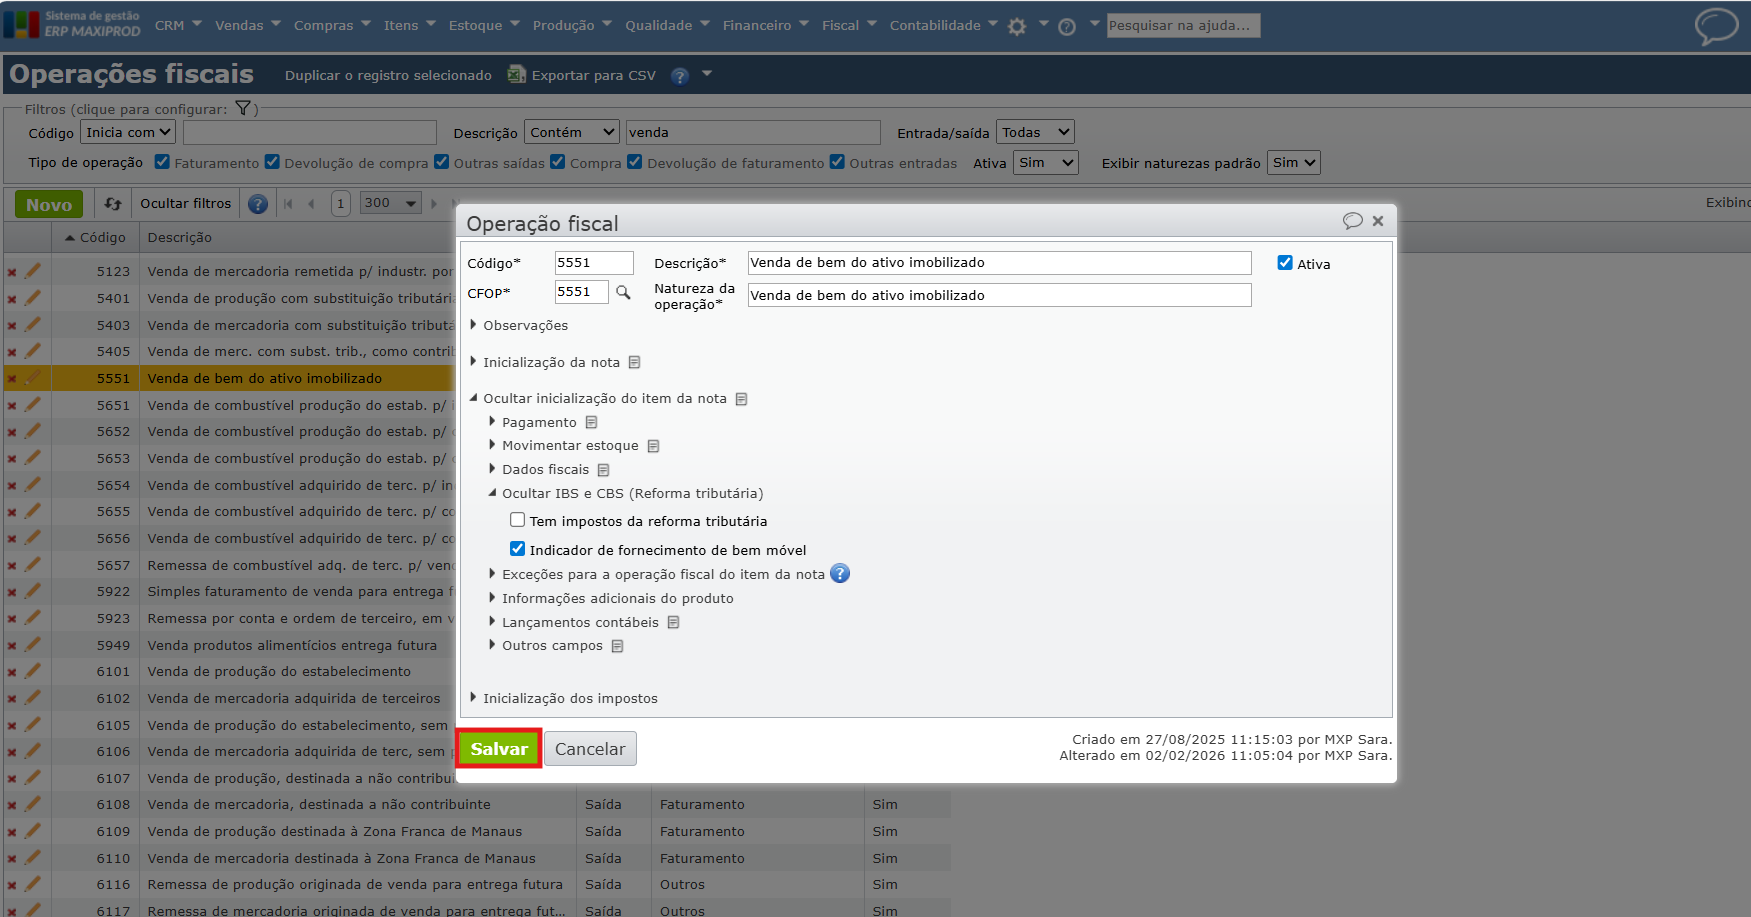Toggle the Outras entradas checkbox
This screenshot has width=1751, height=917.
(x=837, y=162)
